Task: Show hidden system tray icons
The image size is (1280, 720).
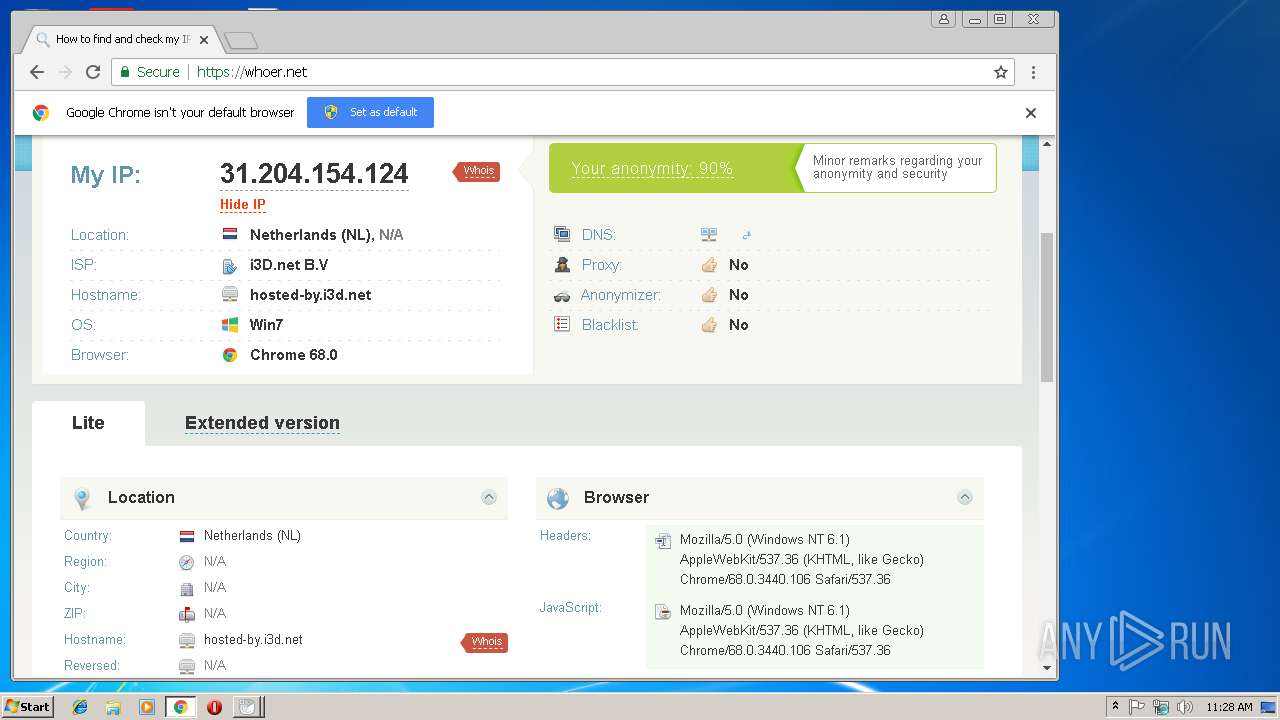Action: (1115, 707)
